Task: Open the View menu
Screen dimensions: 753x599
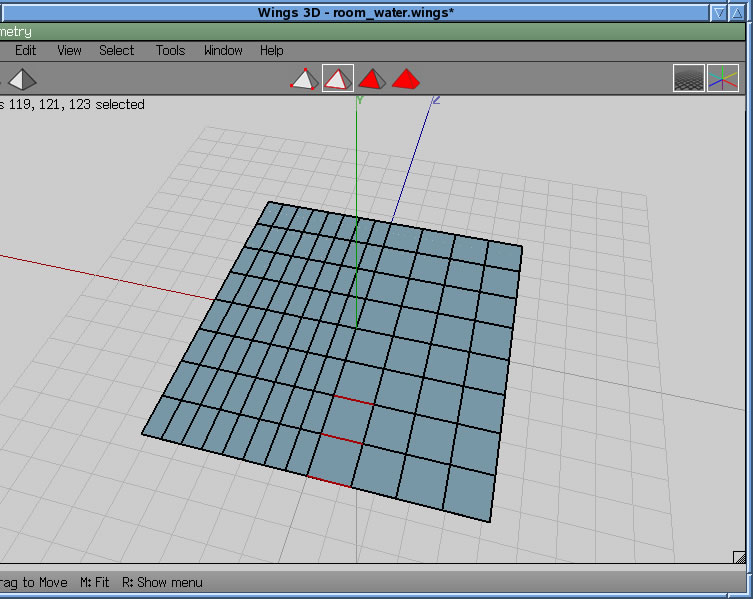Action: point(69,50)
